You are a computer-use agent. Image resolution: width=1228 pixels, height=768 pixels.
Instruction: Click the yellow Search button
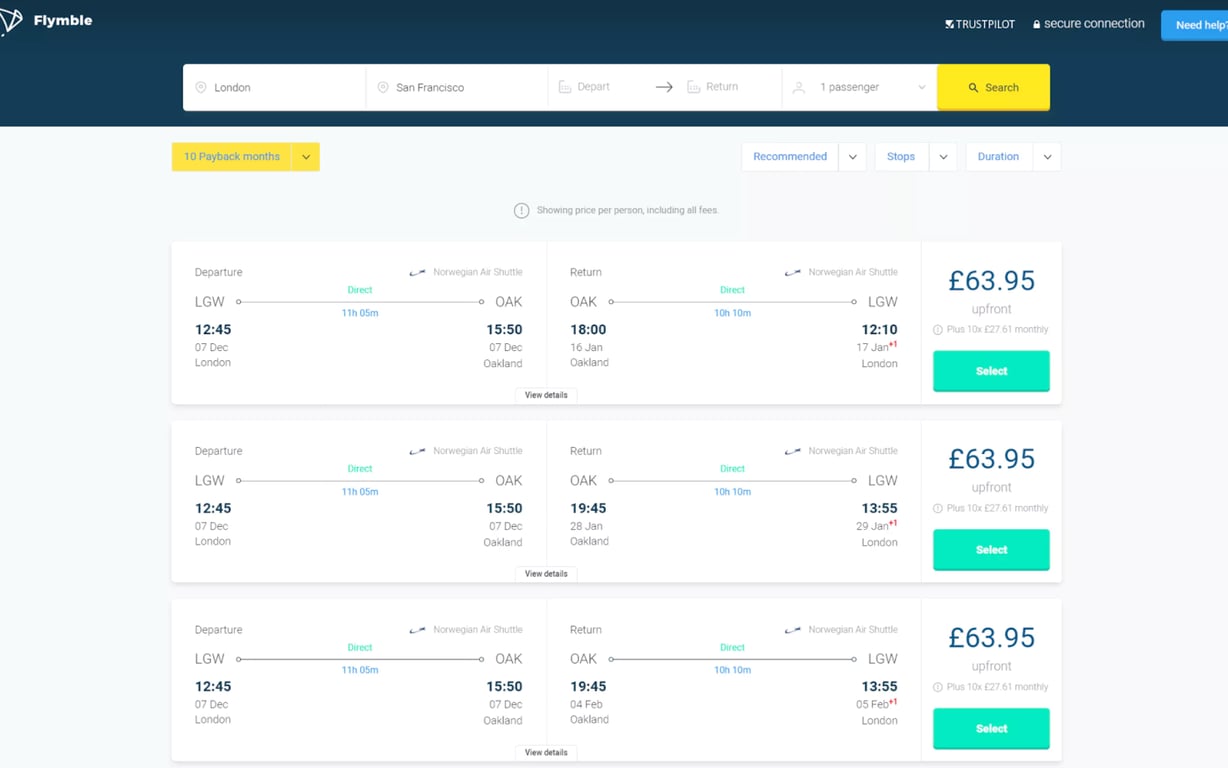[x=993, y=87]
